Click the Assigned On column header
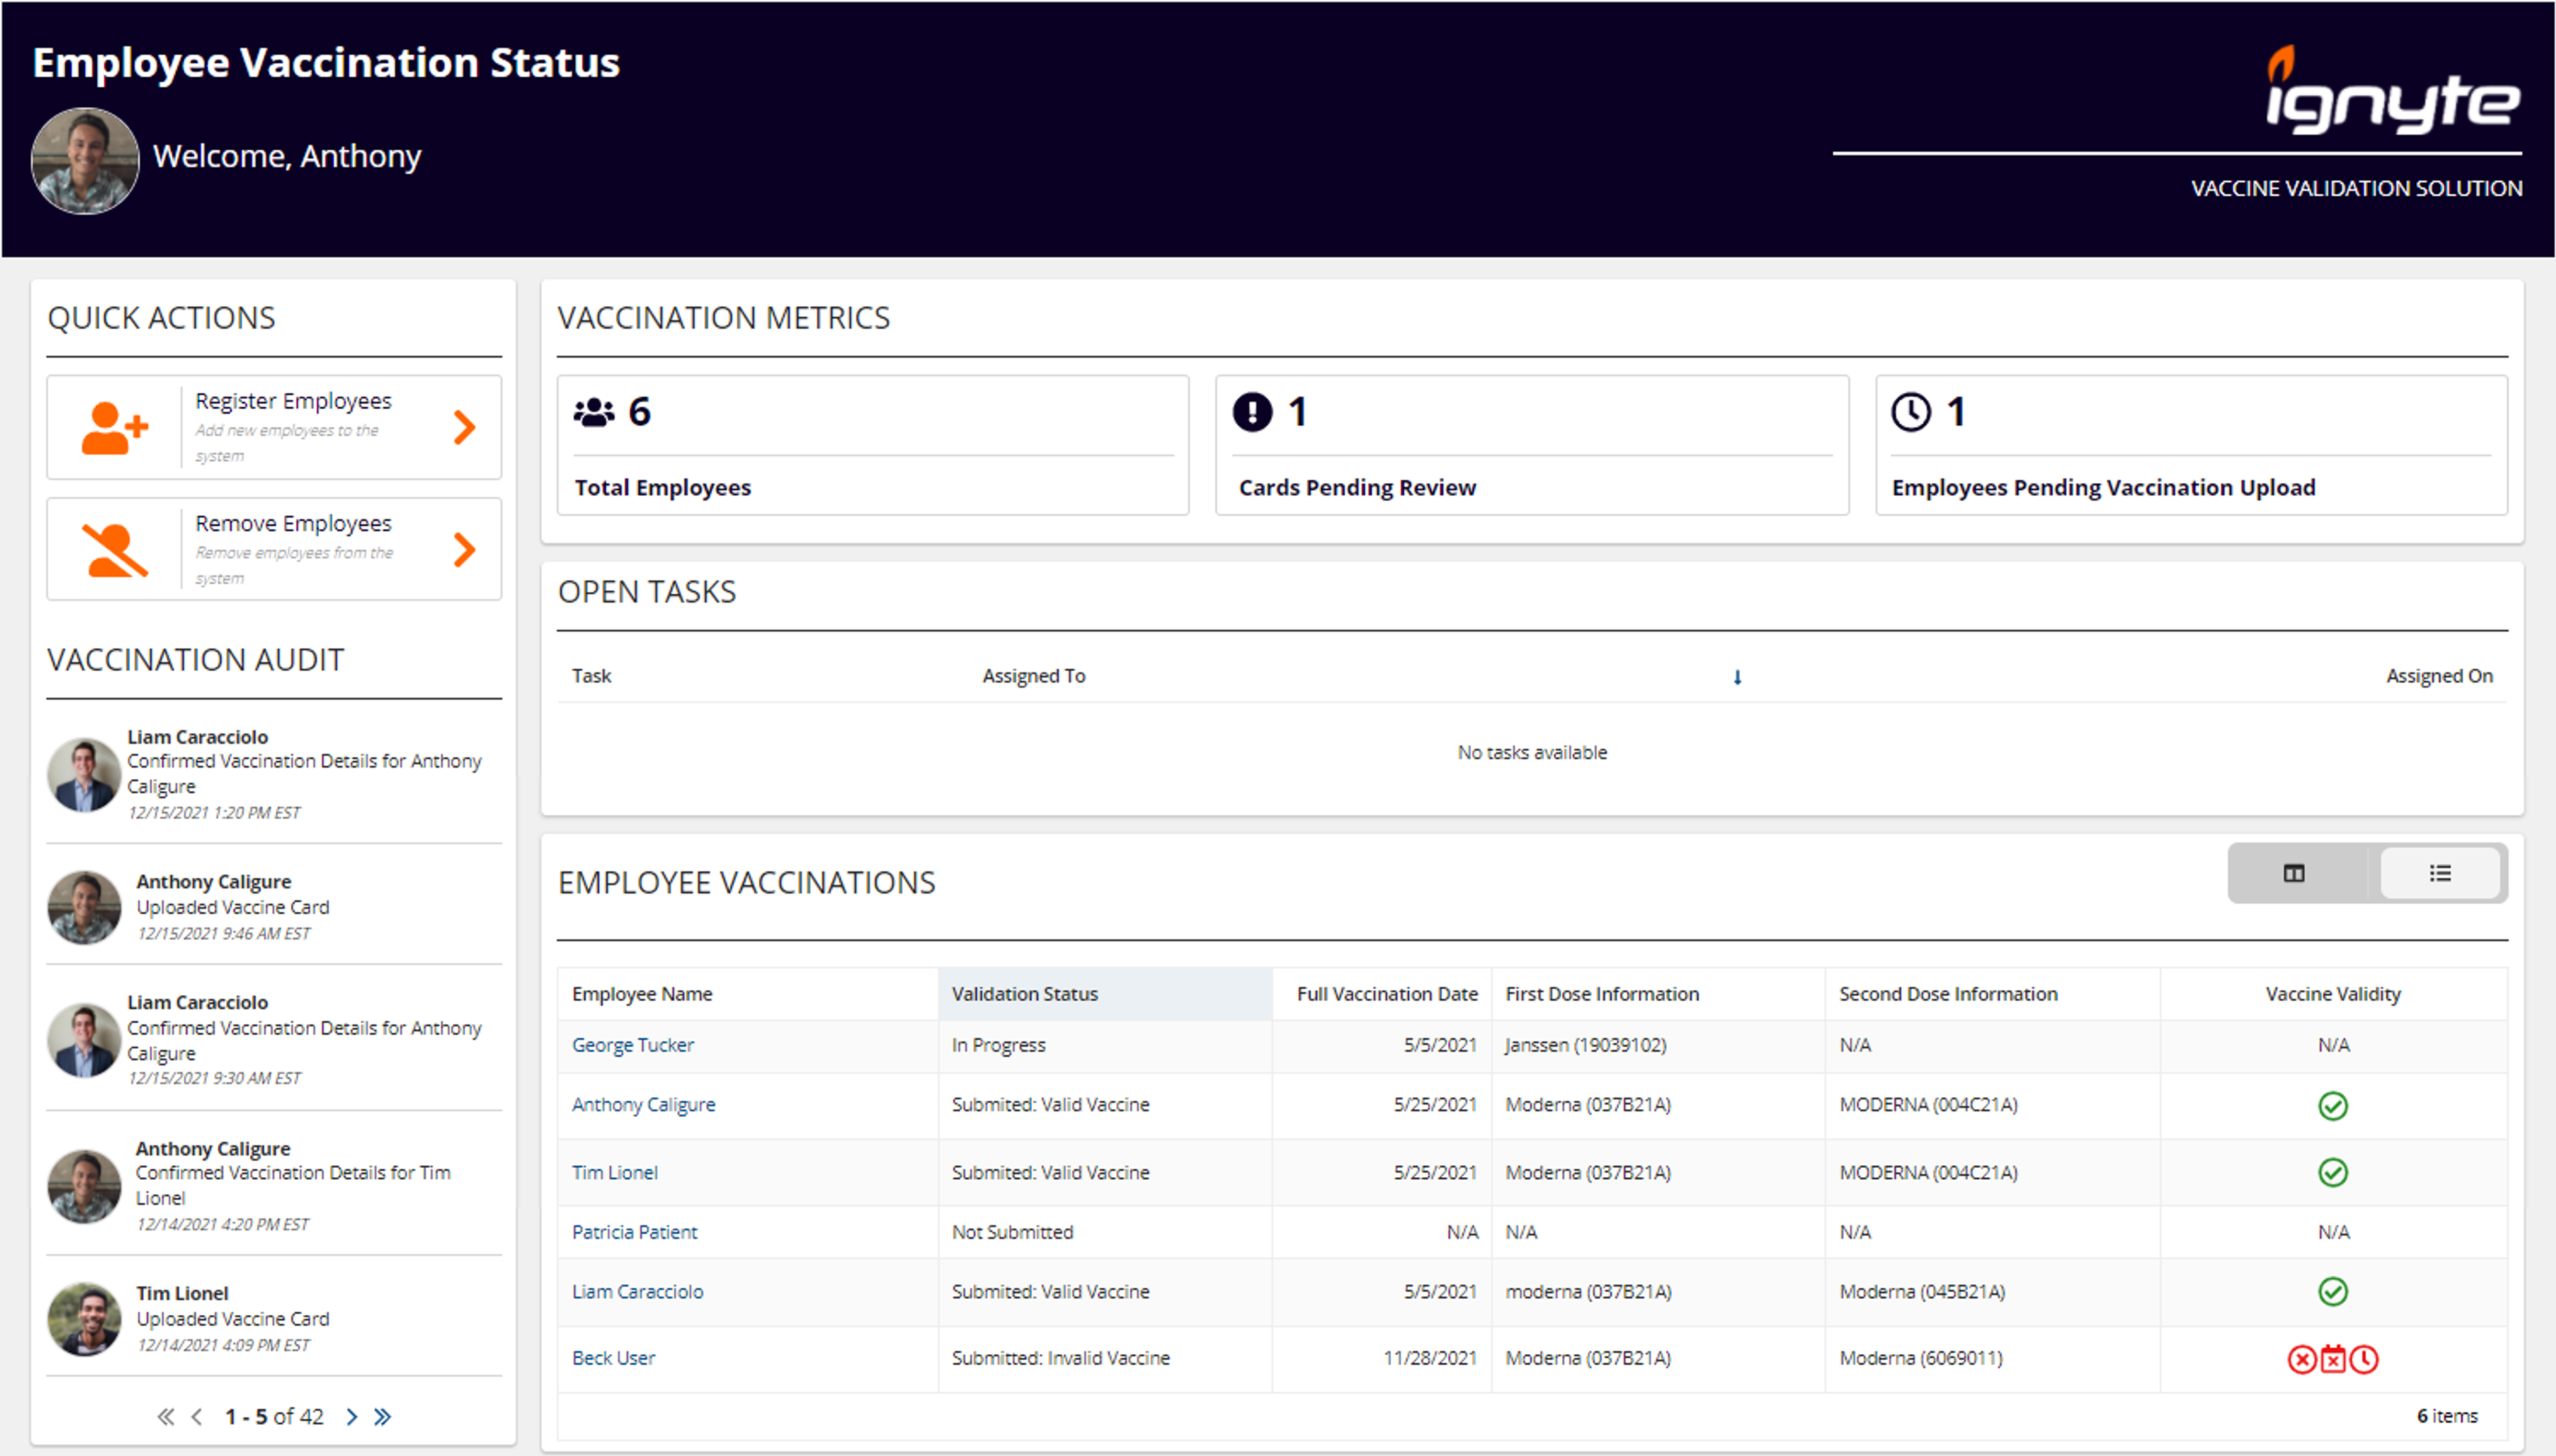This screenshot has width=2556, height=1456. (x=2439, y=676)
